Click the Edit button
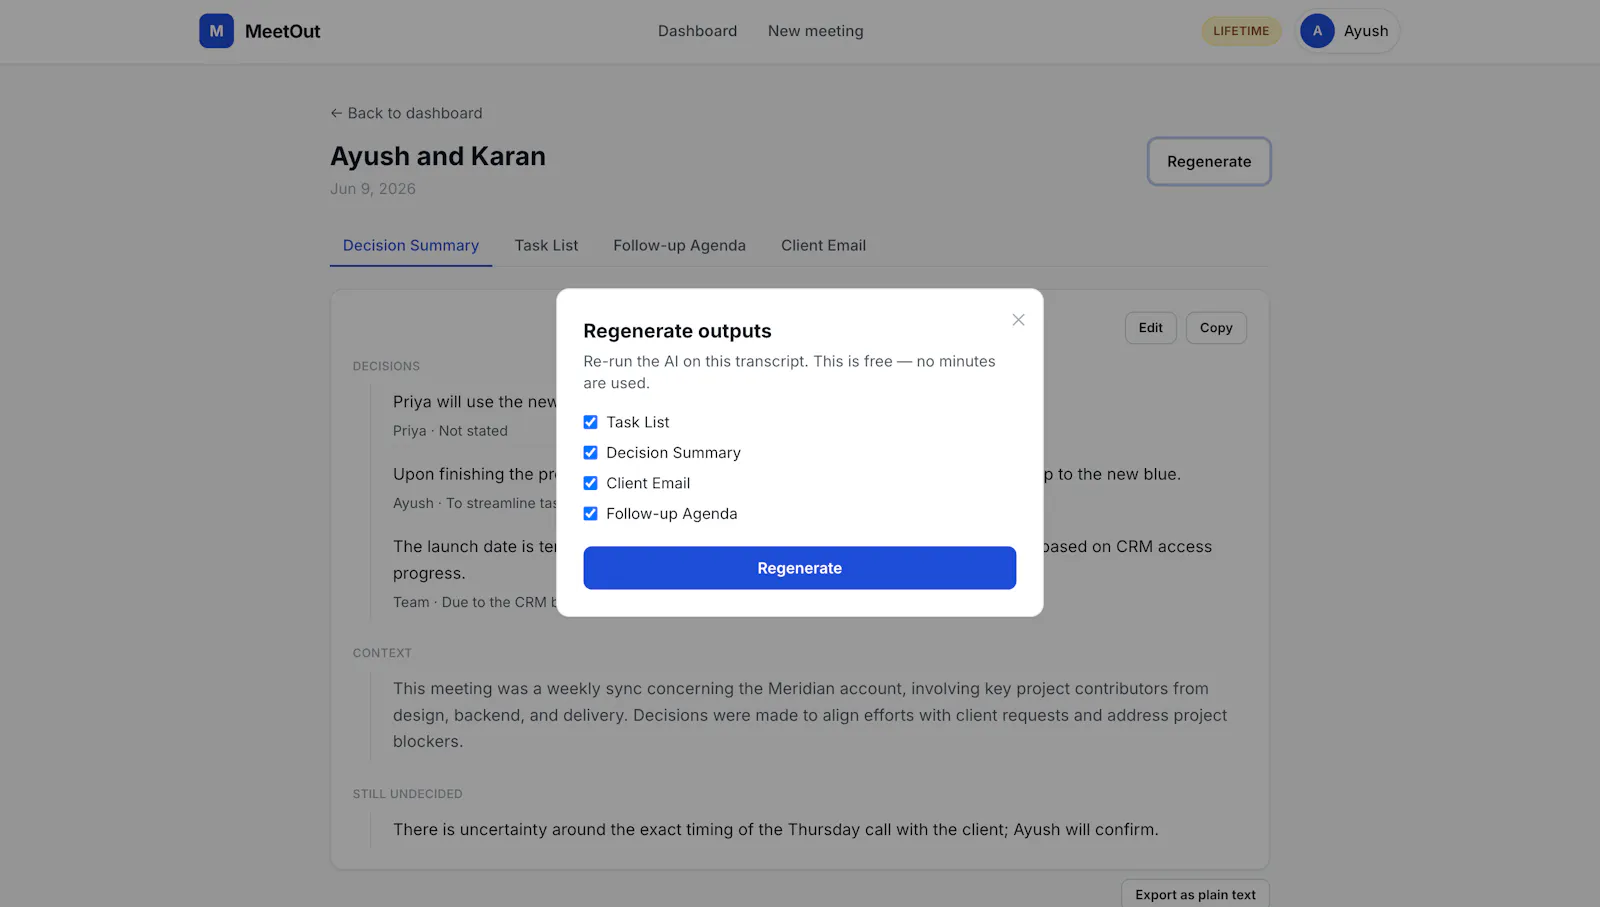The height and width of the screenshot is (907, 1600). (1150, 328)
